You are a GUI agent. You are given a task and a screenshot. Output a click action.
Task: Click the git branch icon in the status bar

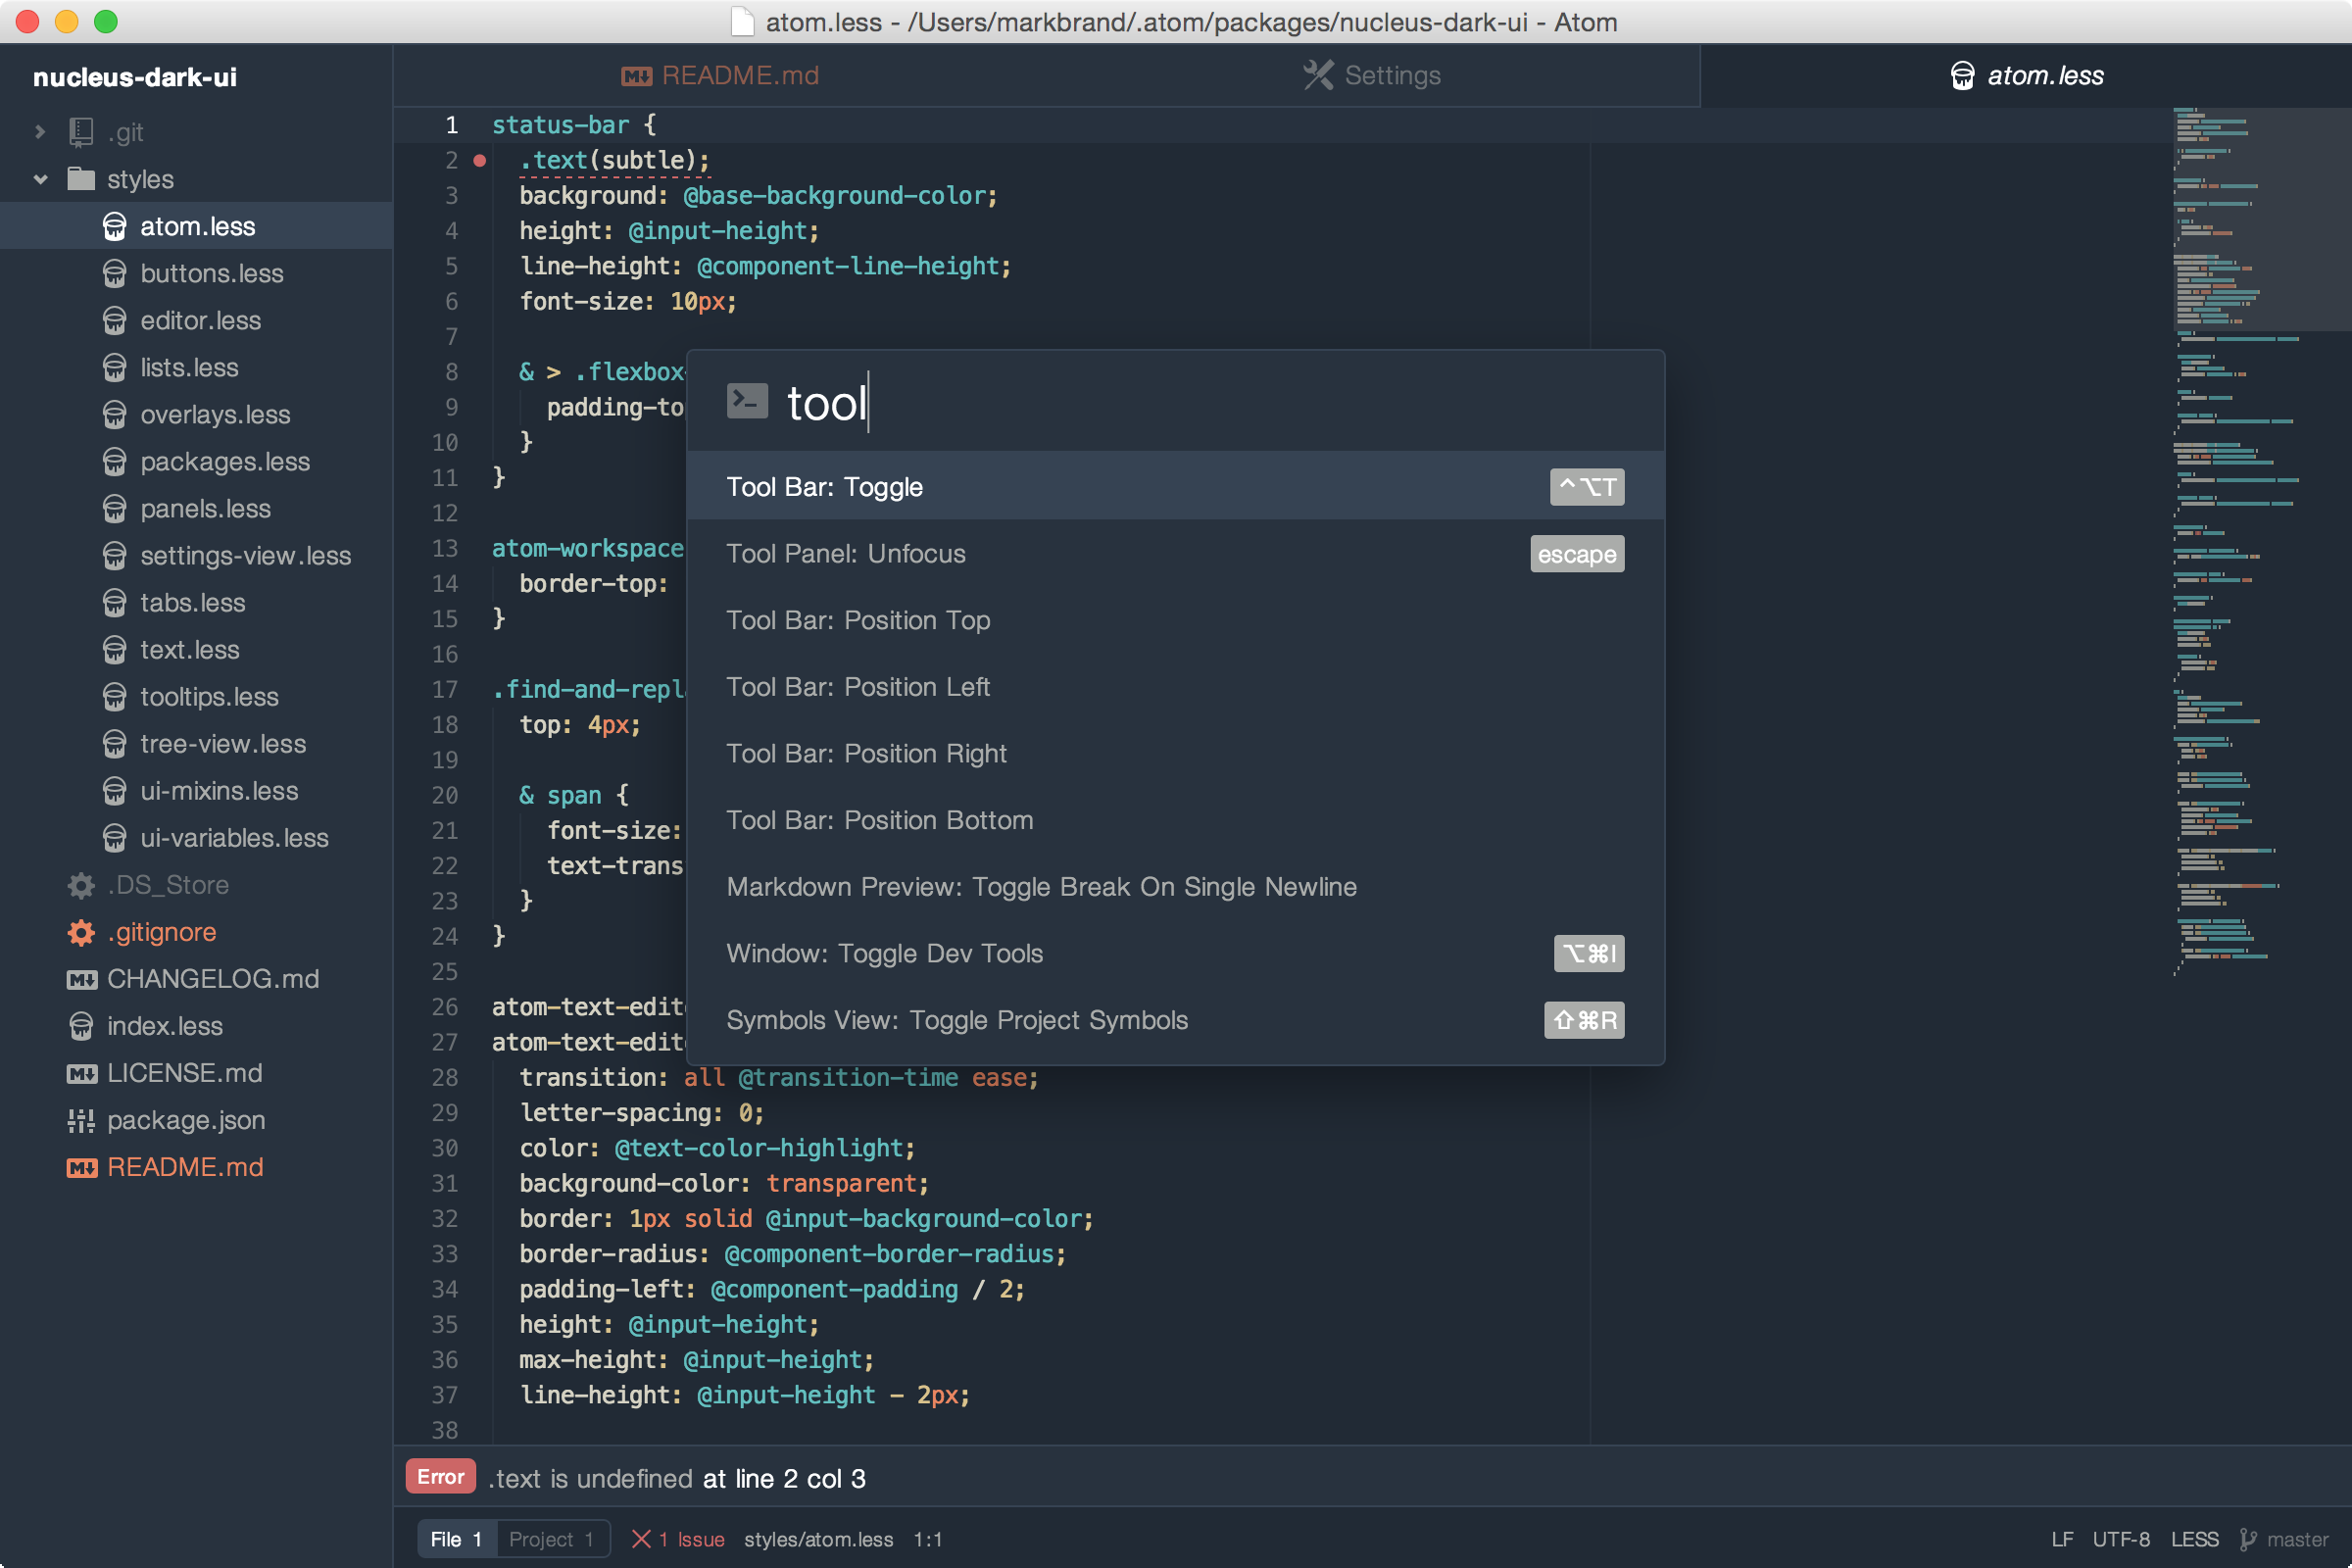pyautogui.click(x=2248, y=1539)
